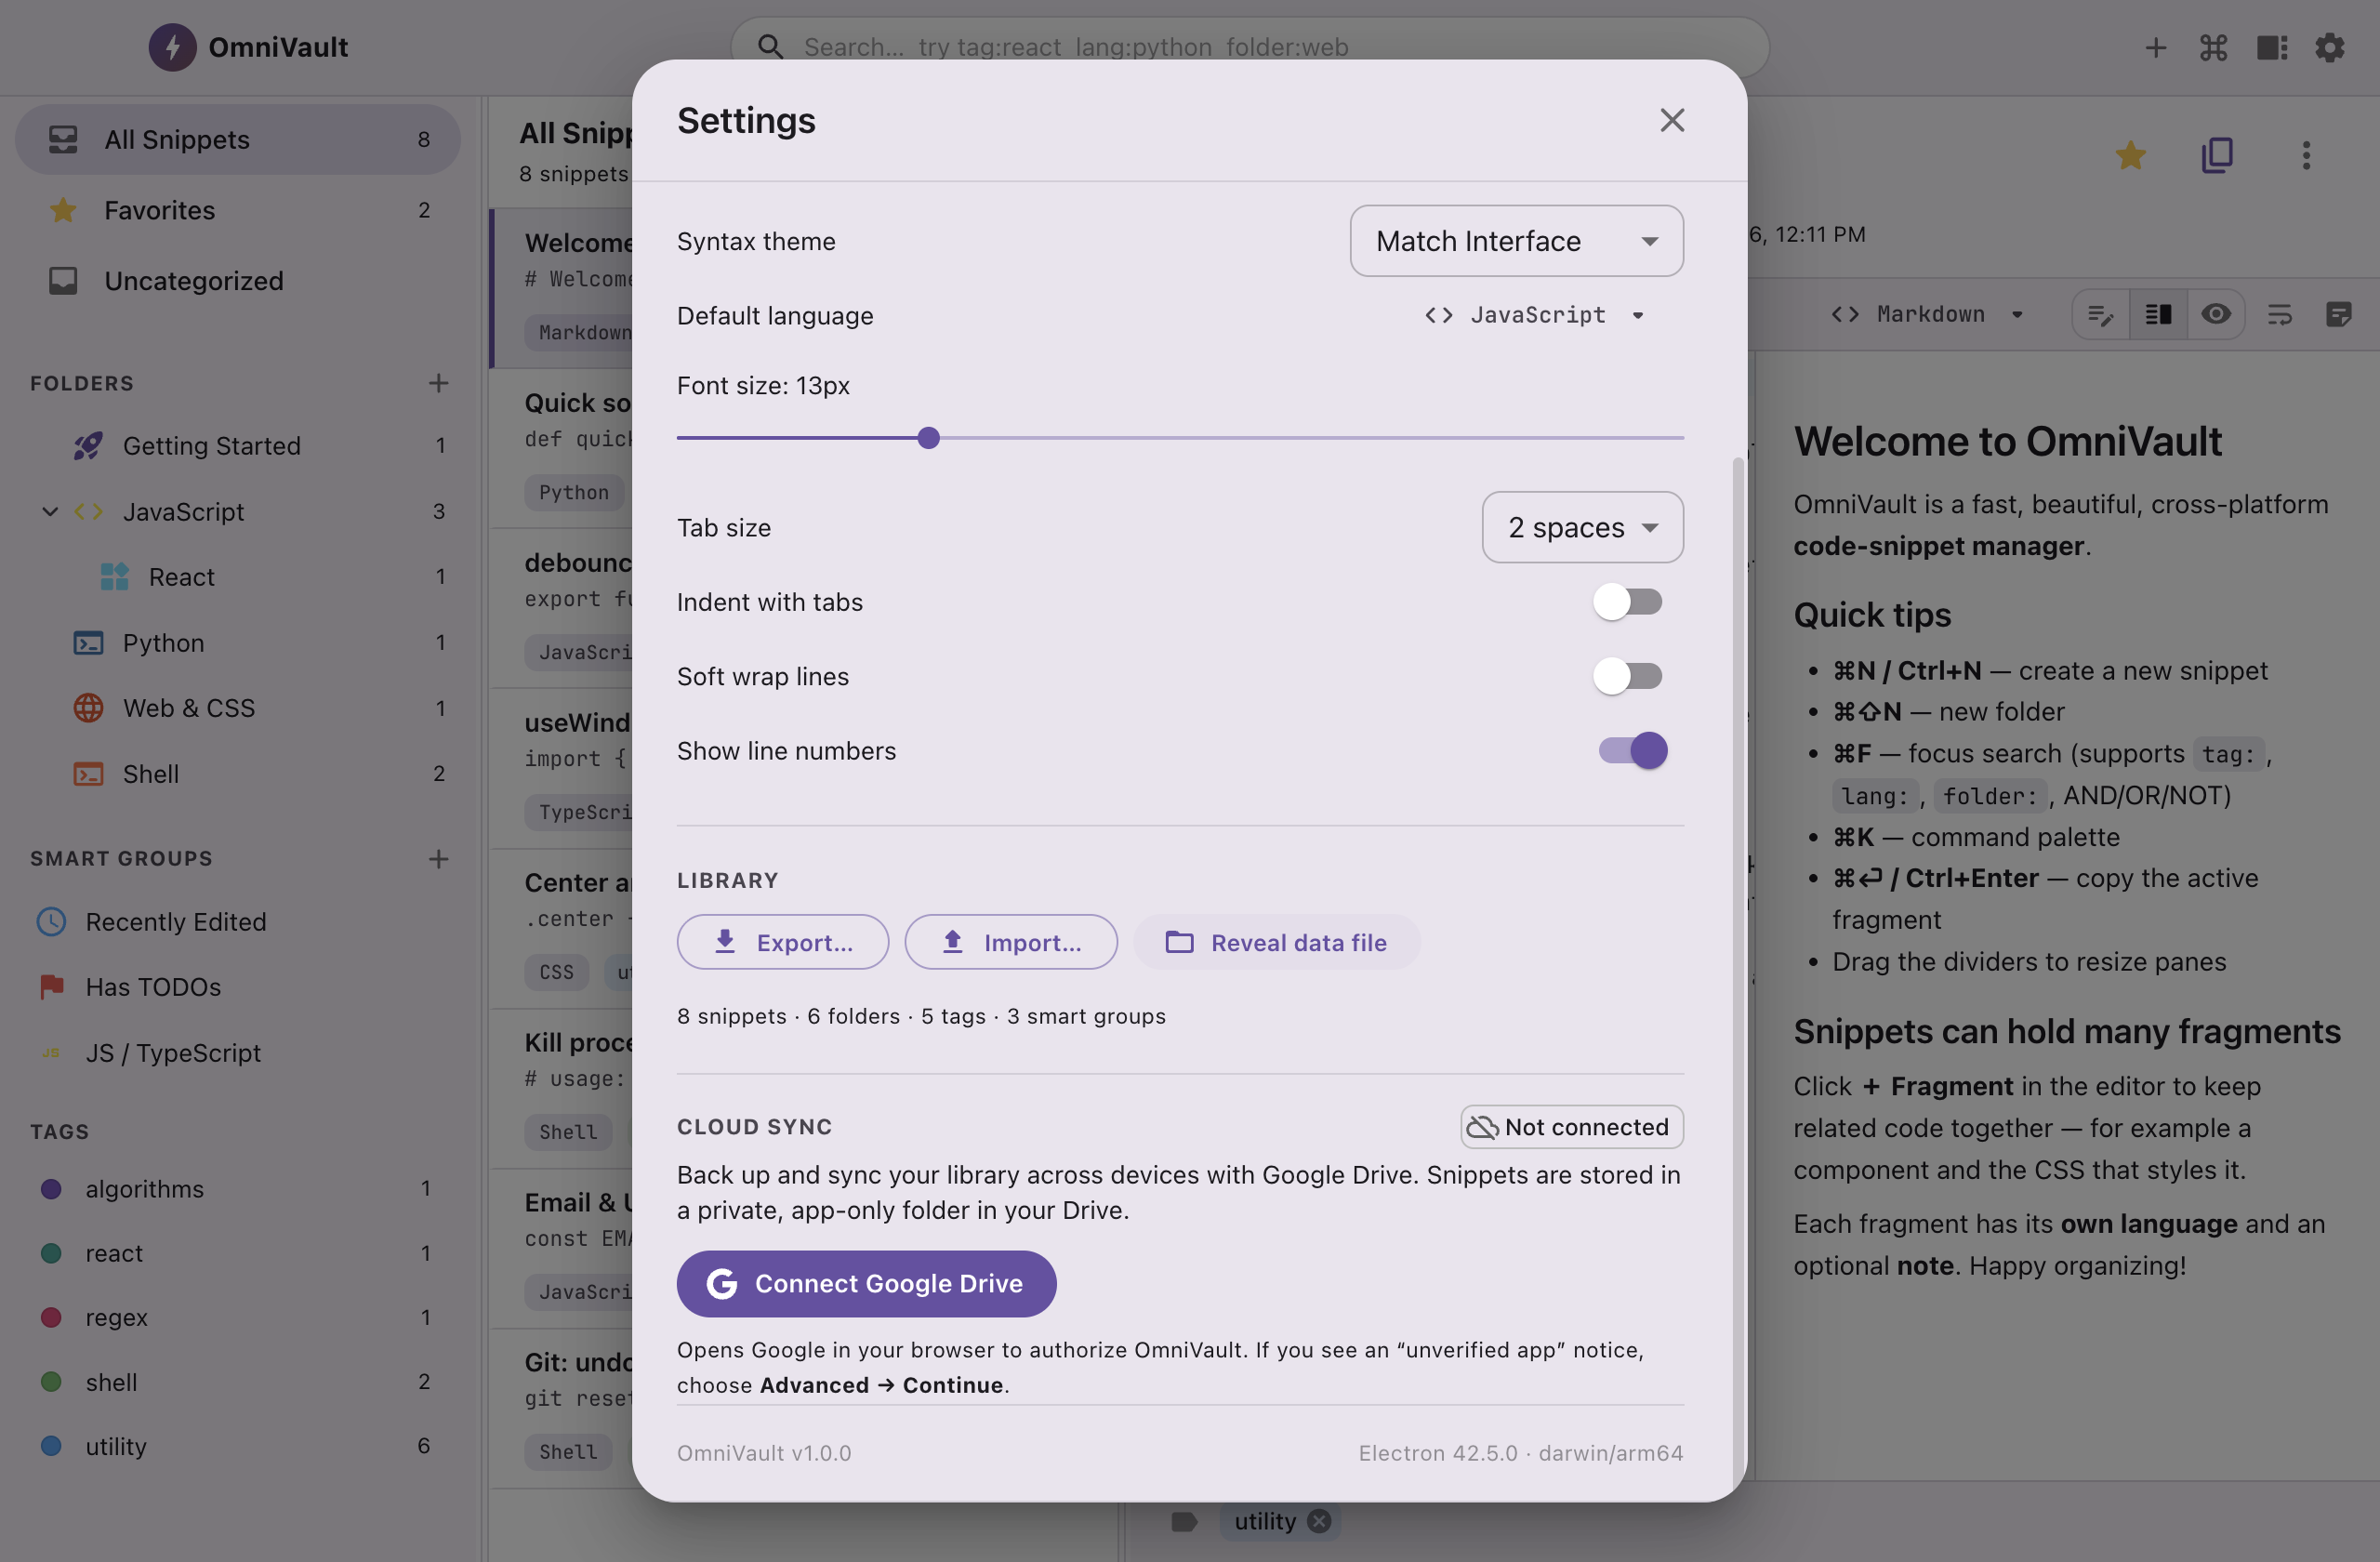Filter by the shell tag
The image size is (2380, 1562).
click(x=238, y=1382)
